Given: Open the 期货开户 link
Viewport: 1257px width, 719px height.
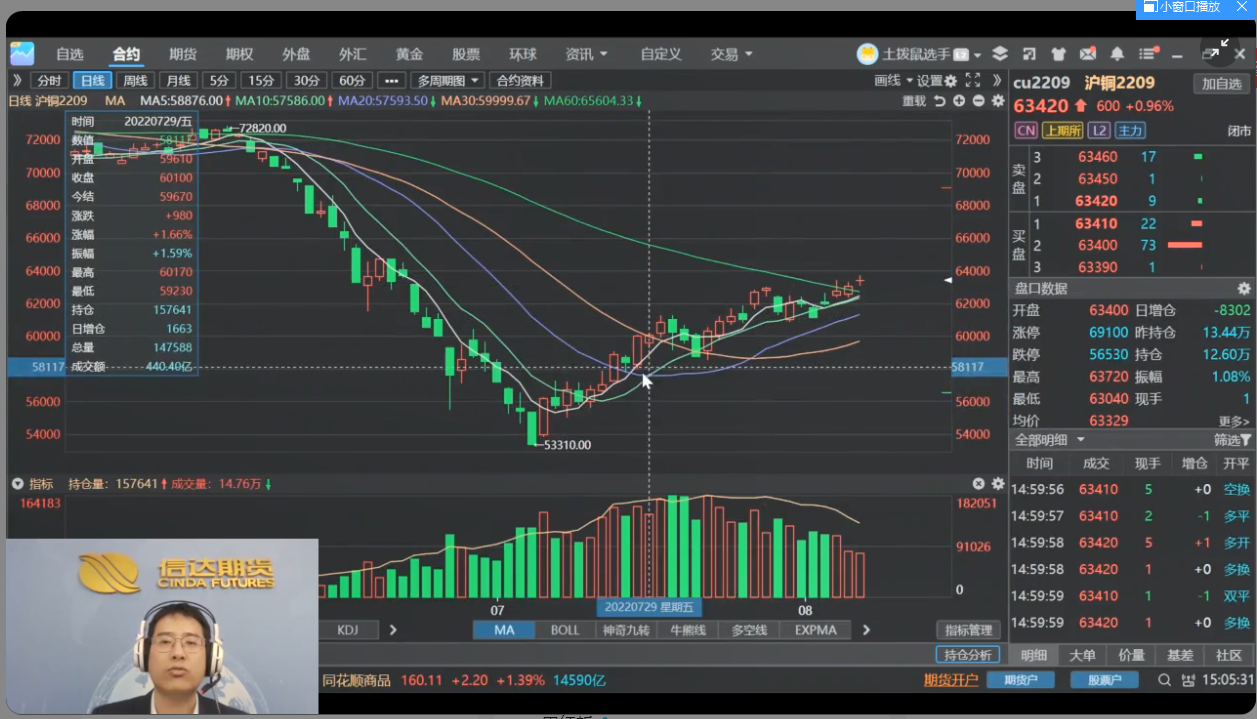Looking at the screenshot, I should click(x=950, y=680).
